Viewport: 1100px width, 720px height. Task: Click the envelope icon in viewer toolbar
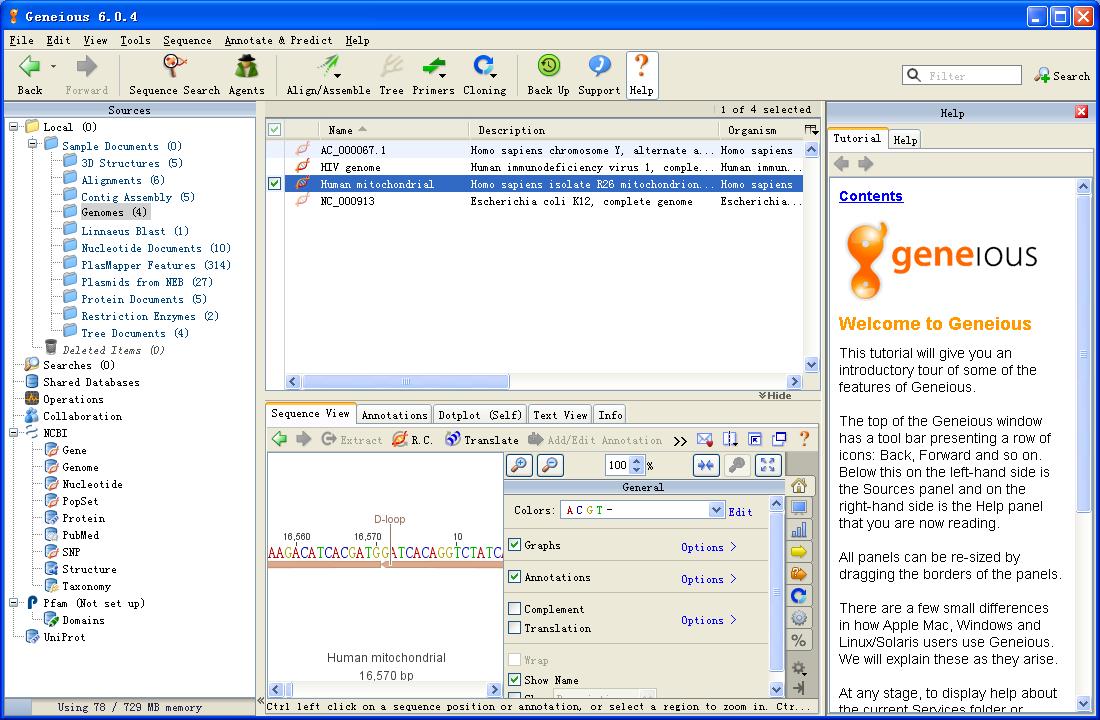click(x=705, y=440)
